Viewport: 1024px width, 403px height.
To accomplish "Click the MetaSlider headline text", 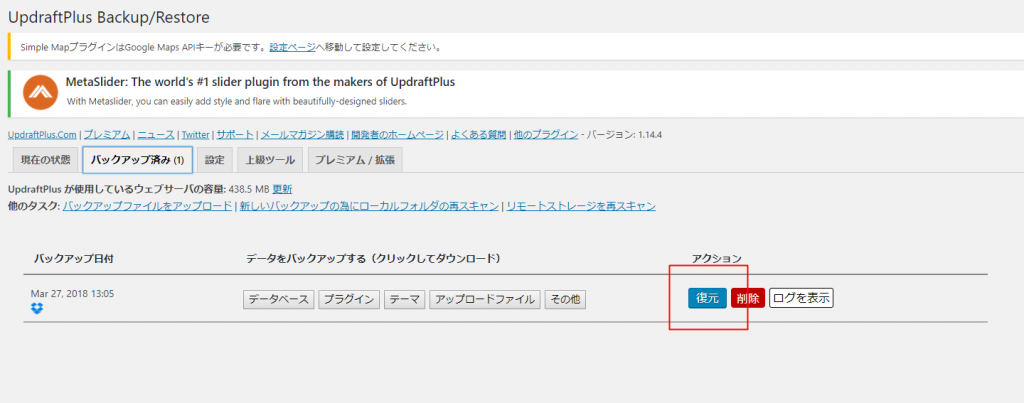I will coord(261,82).
